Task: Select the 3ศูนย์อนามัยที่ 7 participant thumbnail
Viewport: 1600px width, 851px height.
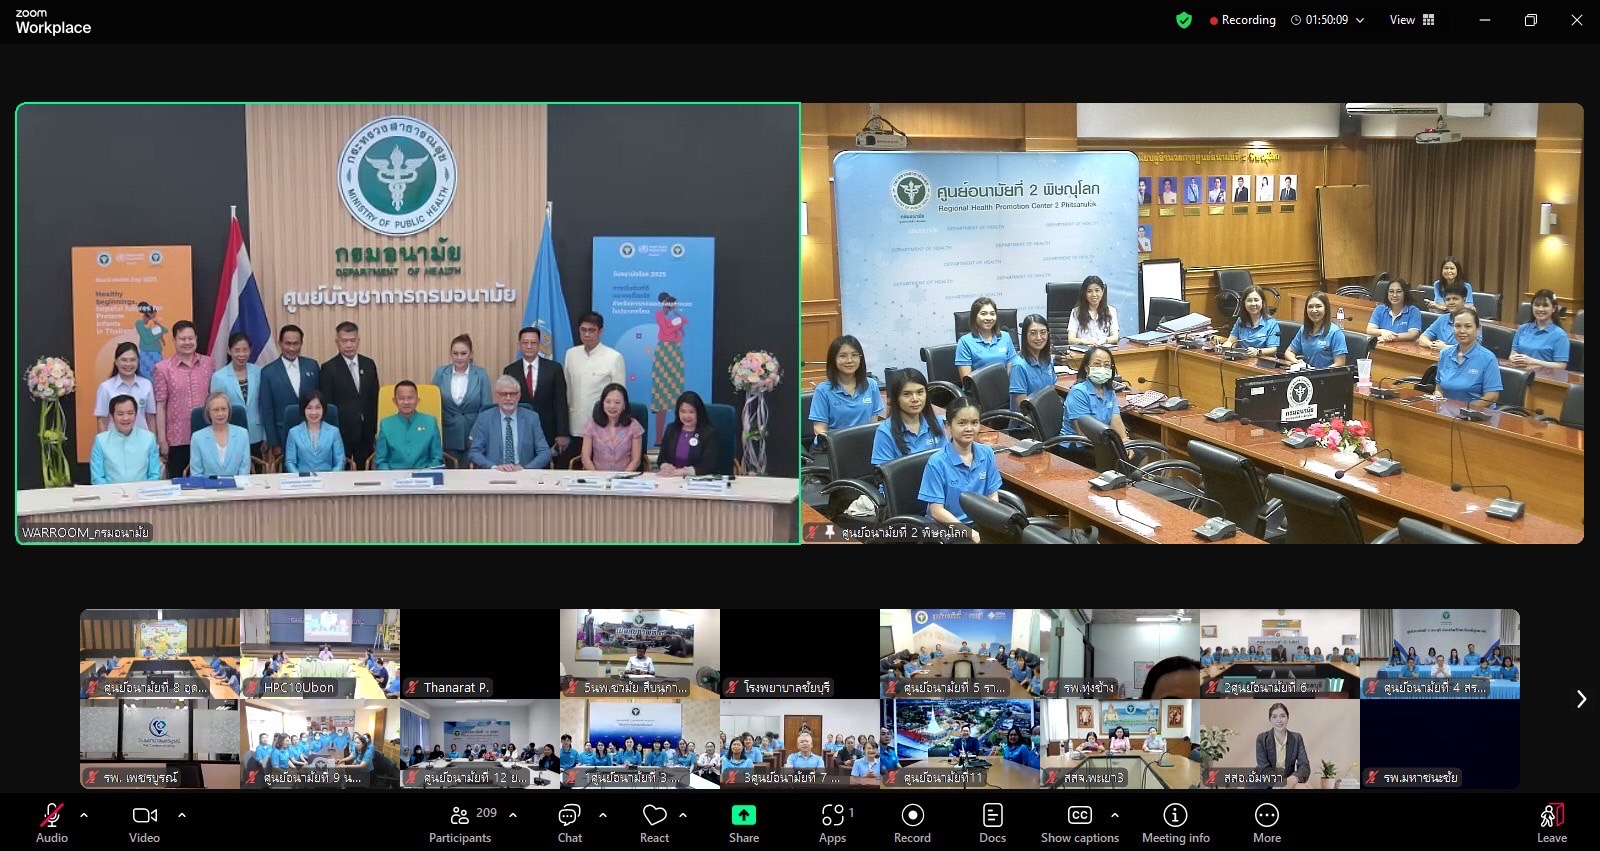Action: [800, 744]
